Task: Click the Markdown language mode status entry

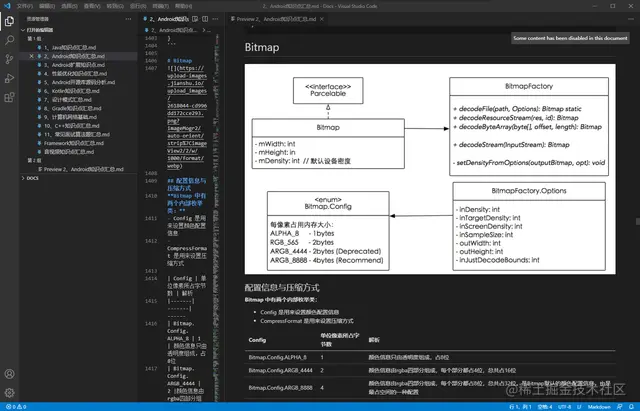Action: (599, 407)
